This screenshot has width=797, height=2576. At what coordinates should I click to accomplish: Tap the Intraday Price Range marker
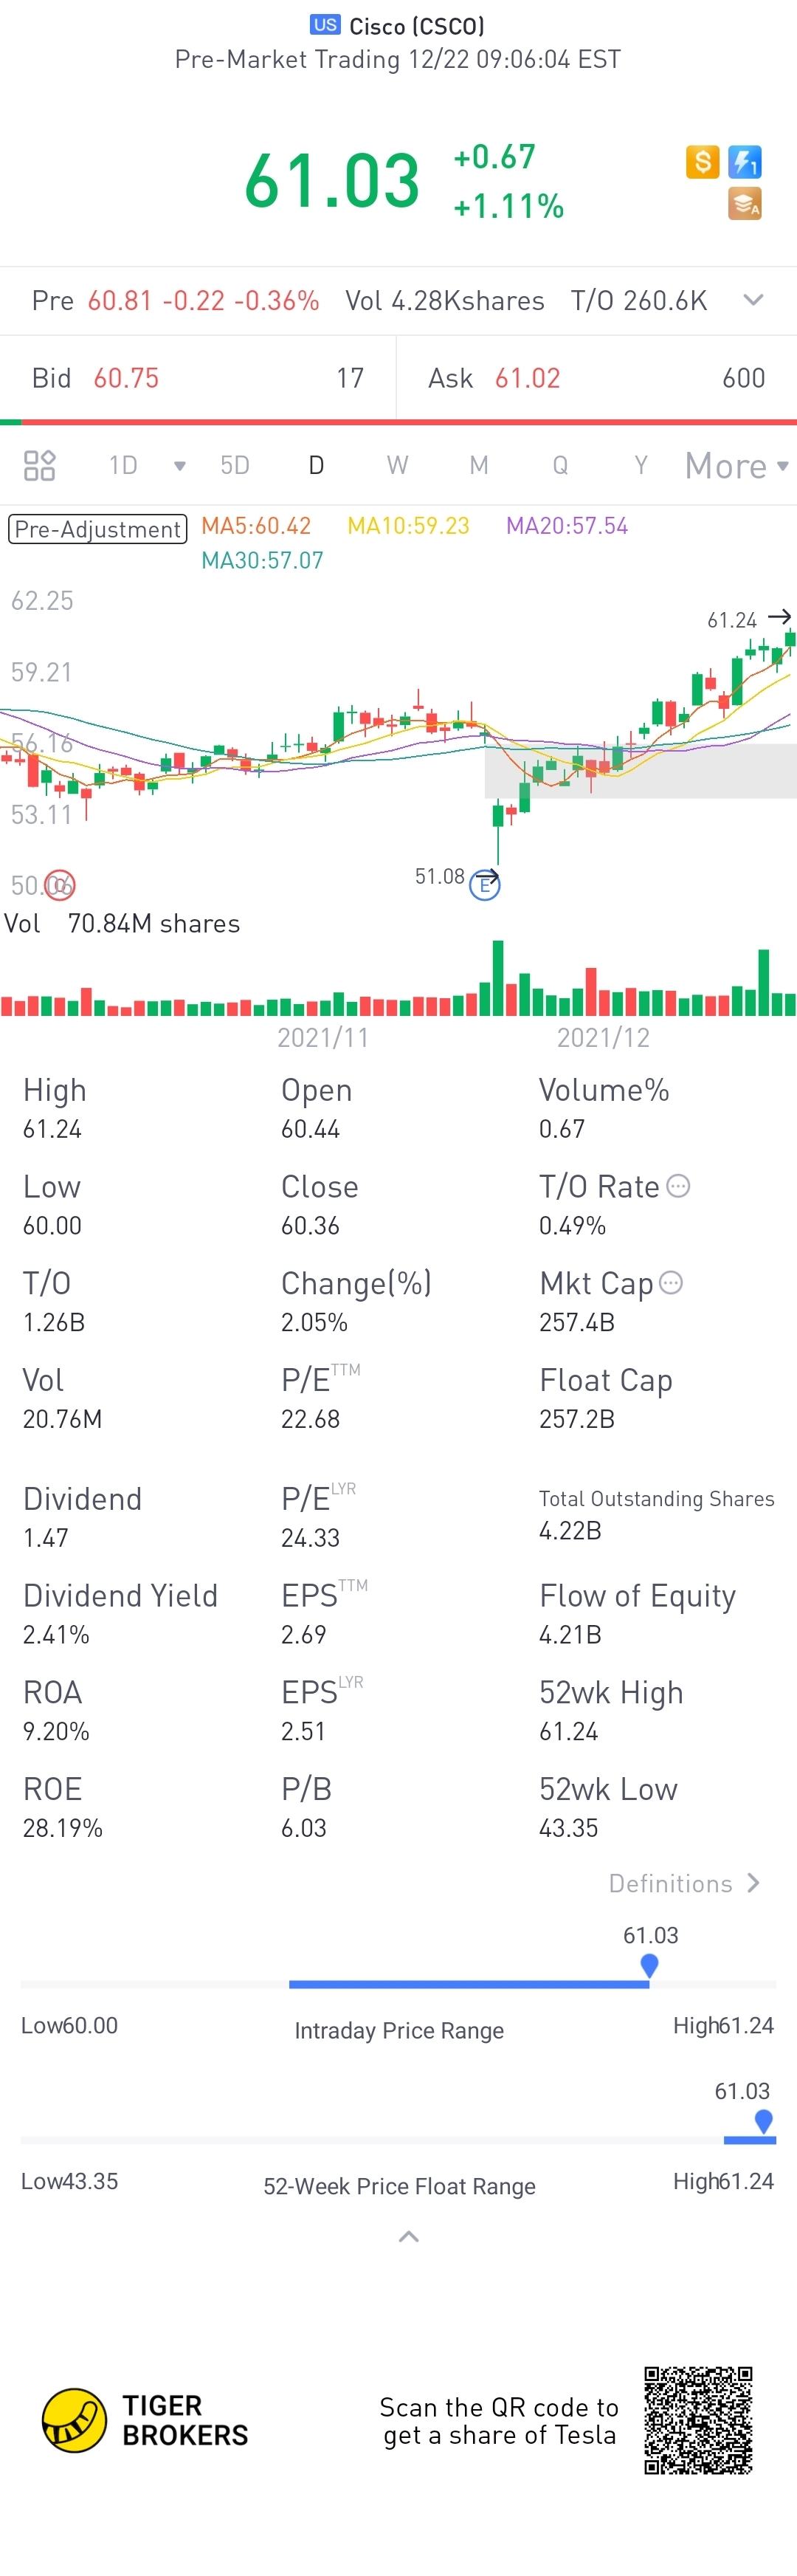coord(649,1966)
